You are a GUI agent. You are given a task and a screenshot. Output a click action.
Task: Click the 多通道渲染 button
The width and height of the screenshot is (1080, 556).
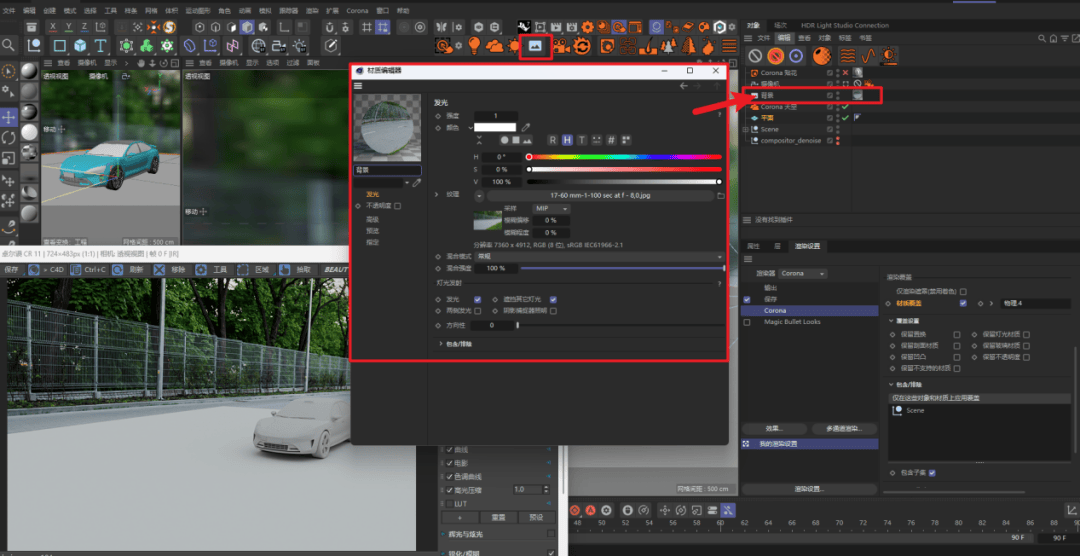click(x=838, y=428)
